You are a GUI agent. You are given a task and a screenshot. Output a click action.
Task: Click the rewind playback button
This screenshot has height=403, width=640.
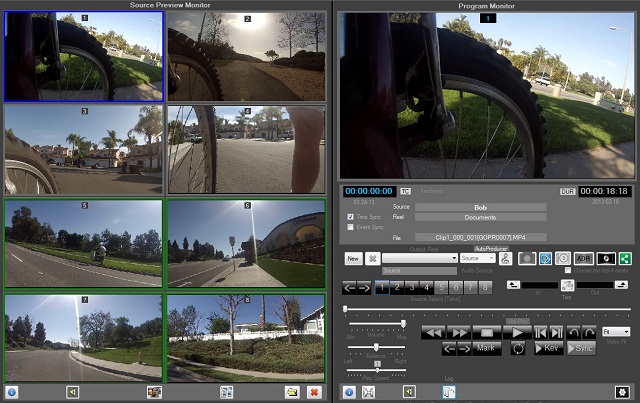tap(433, 332)
